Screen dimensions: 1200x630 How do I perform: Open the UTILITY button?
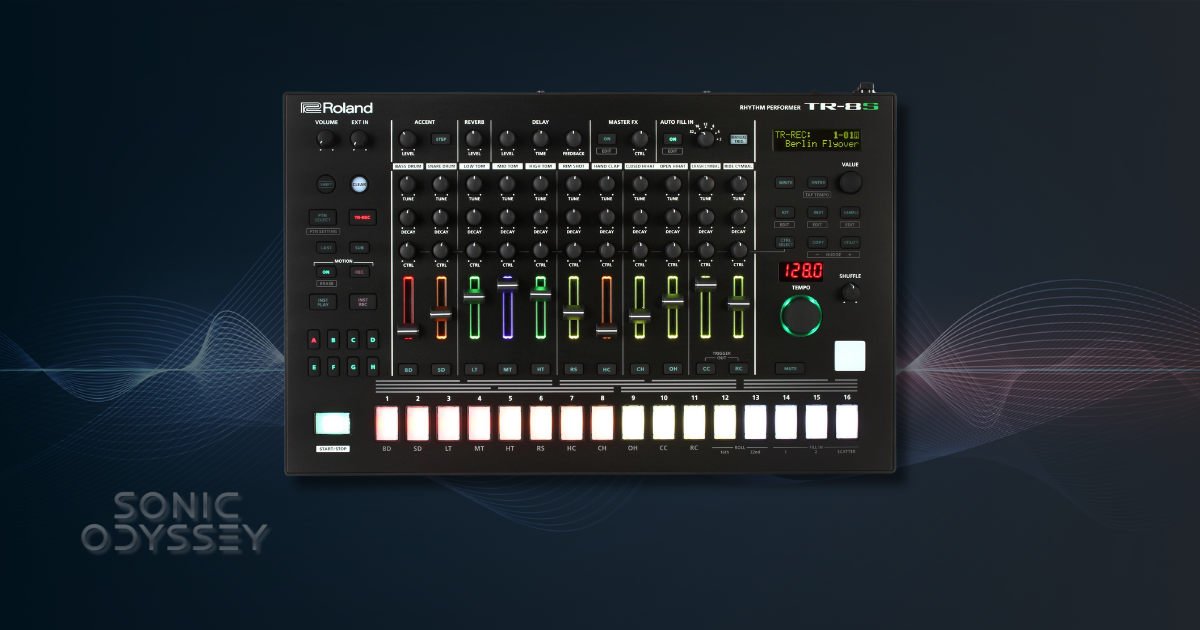(x=850, y=242)
